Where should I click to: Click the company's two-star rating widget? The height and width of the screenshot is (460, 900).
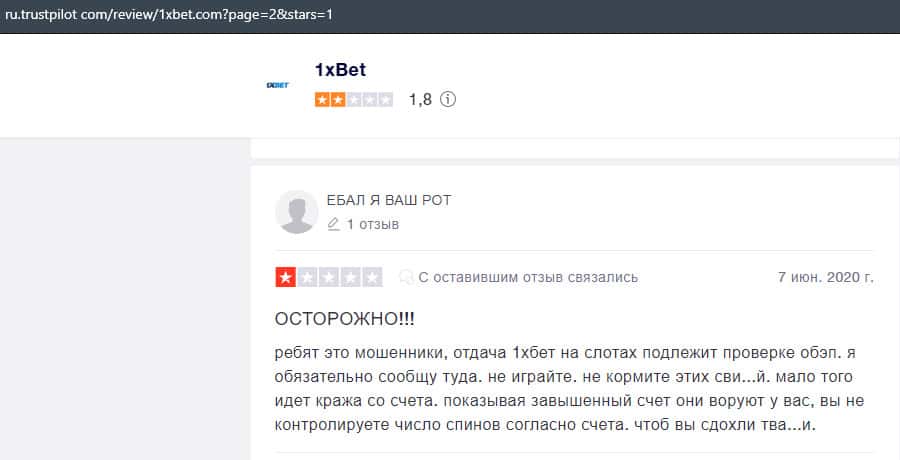point(354,100)
